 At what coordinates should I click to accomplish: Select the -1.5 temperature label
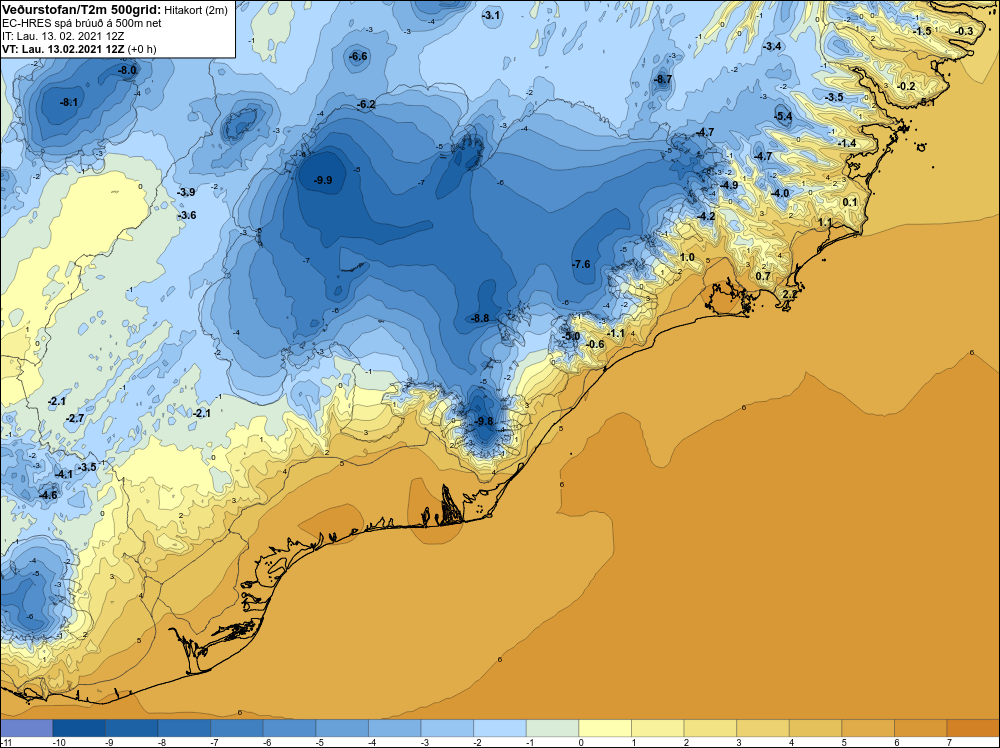922,31
